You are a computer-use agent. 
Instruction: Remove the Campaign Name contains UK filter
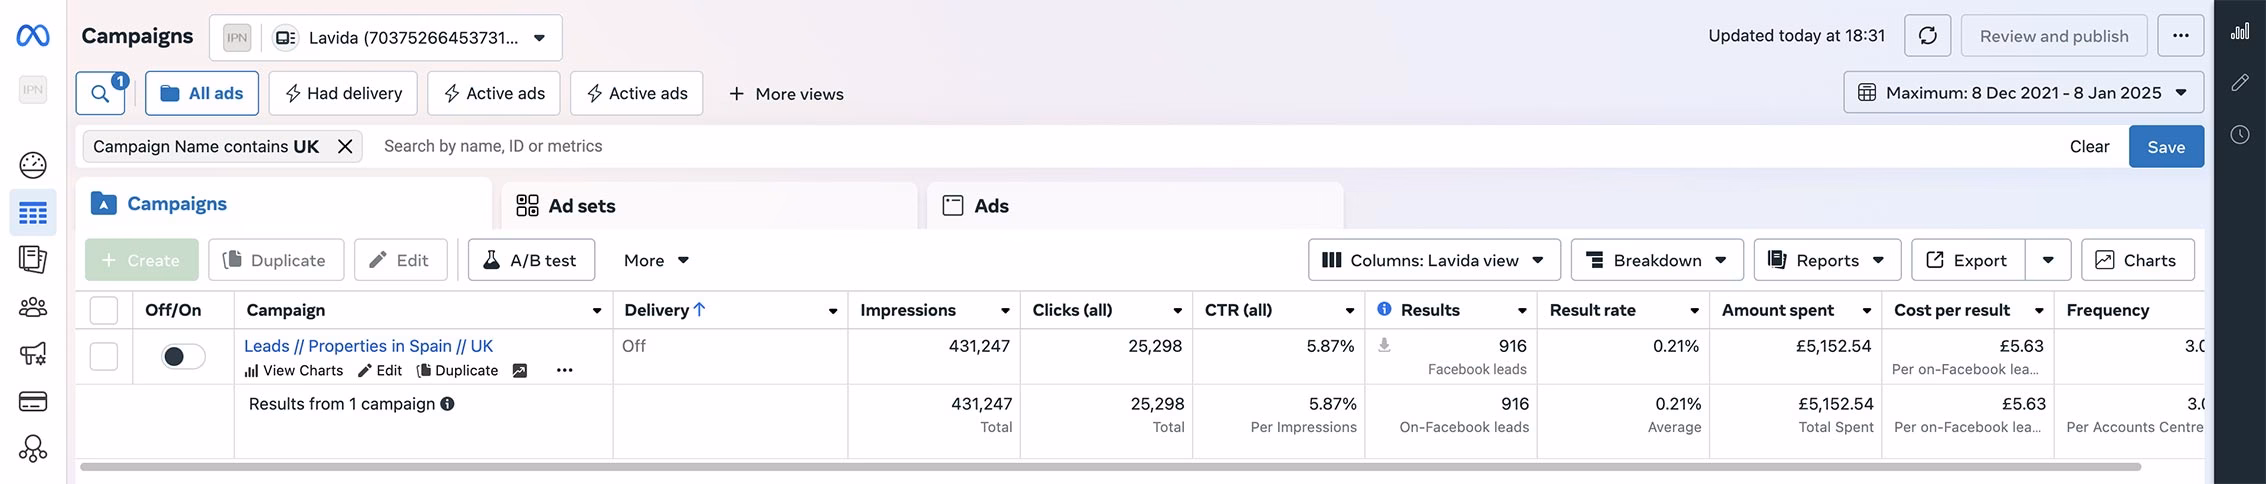pos(345,147)
